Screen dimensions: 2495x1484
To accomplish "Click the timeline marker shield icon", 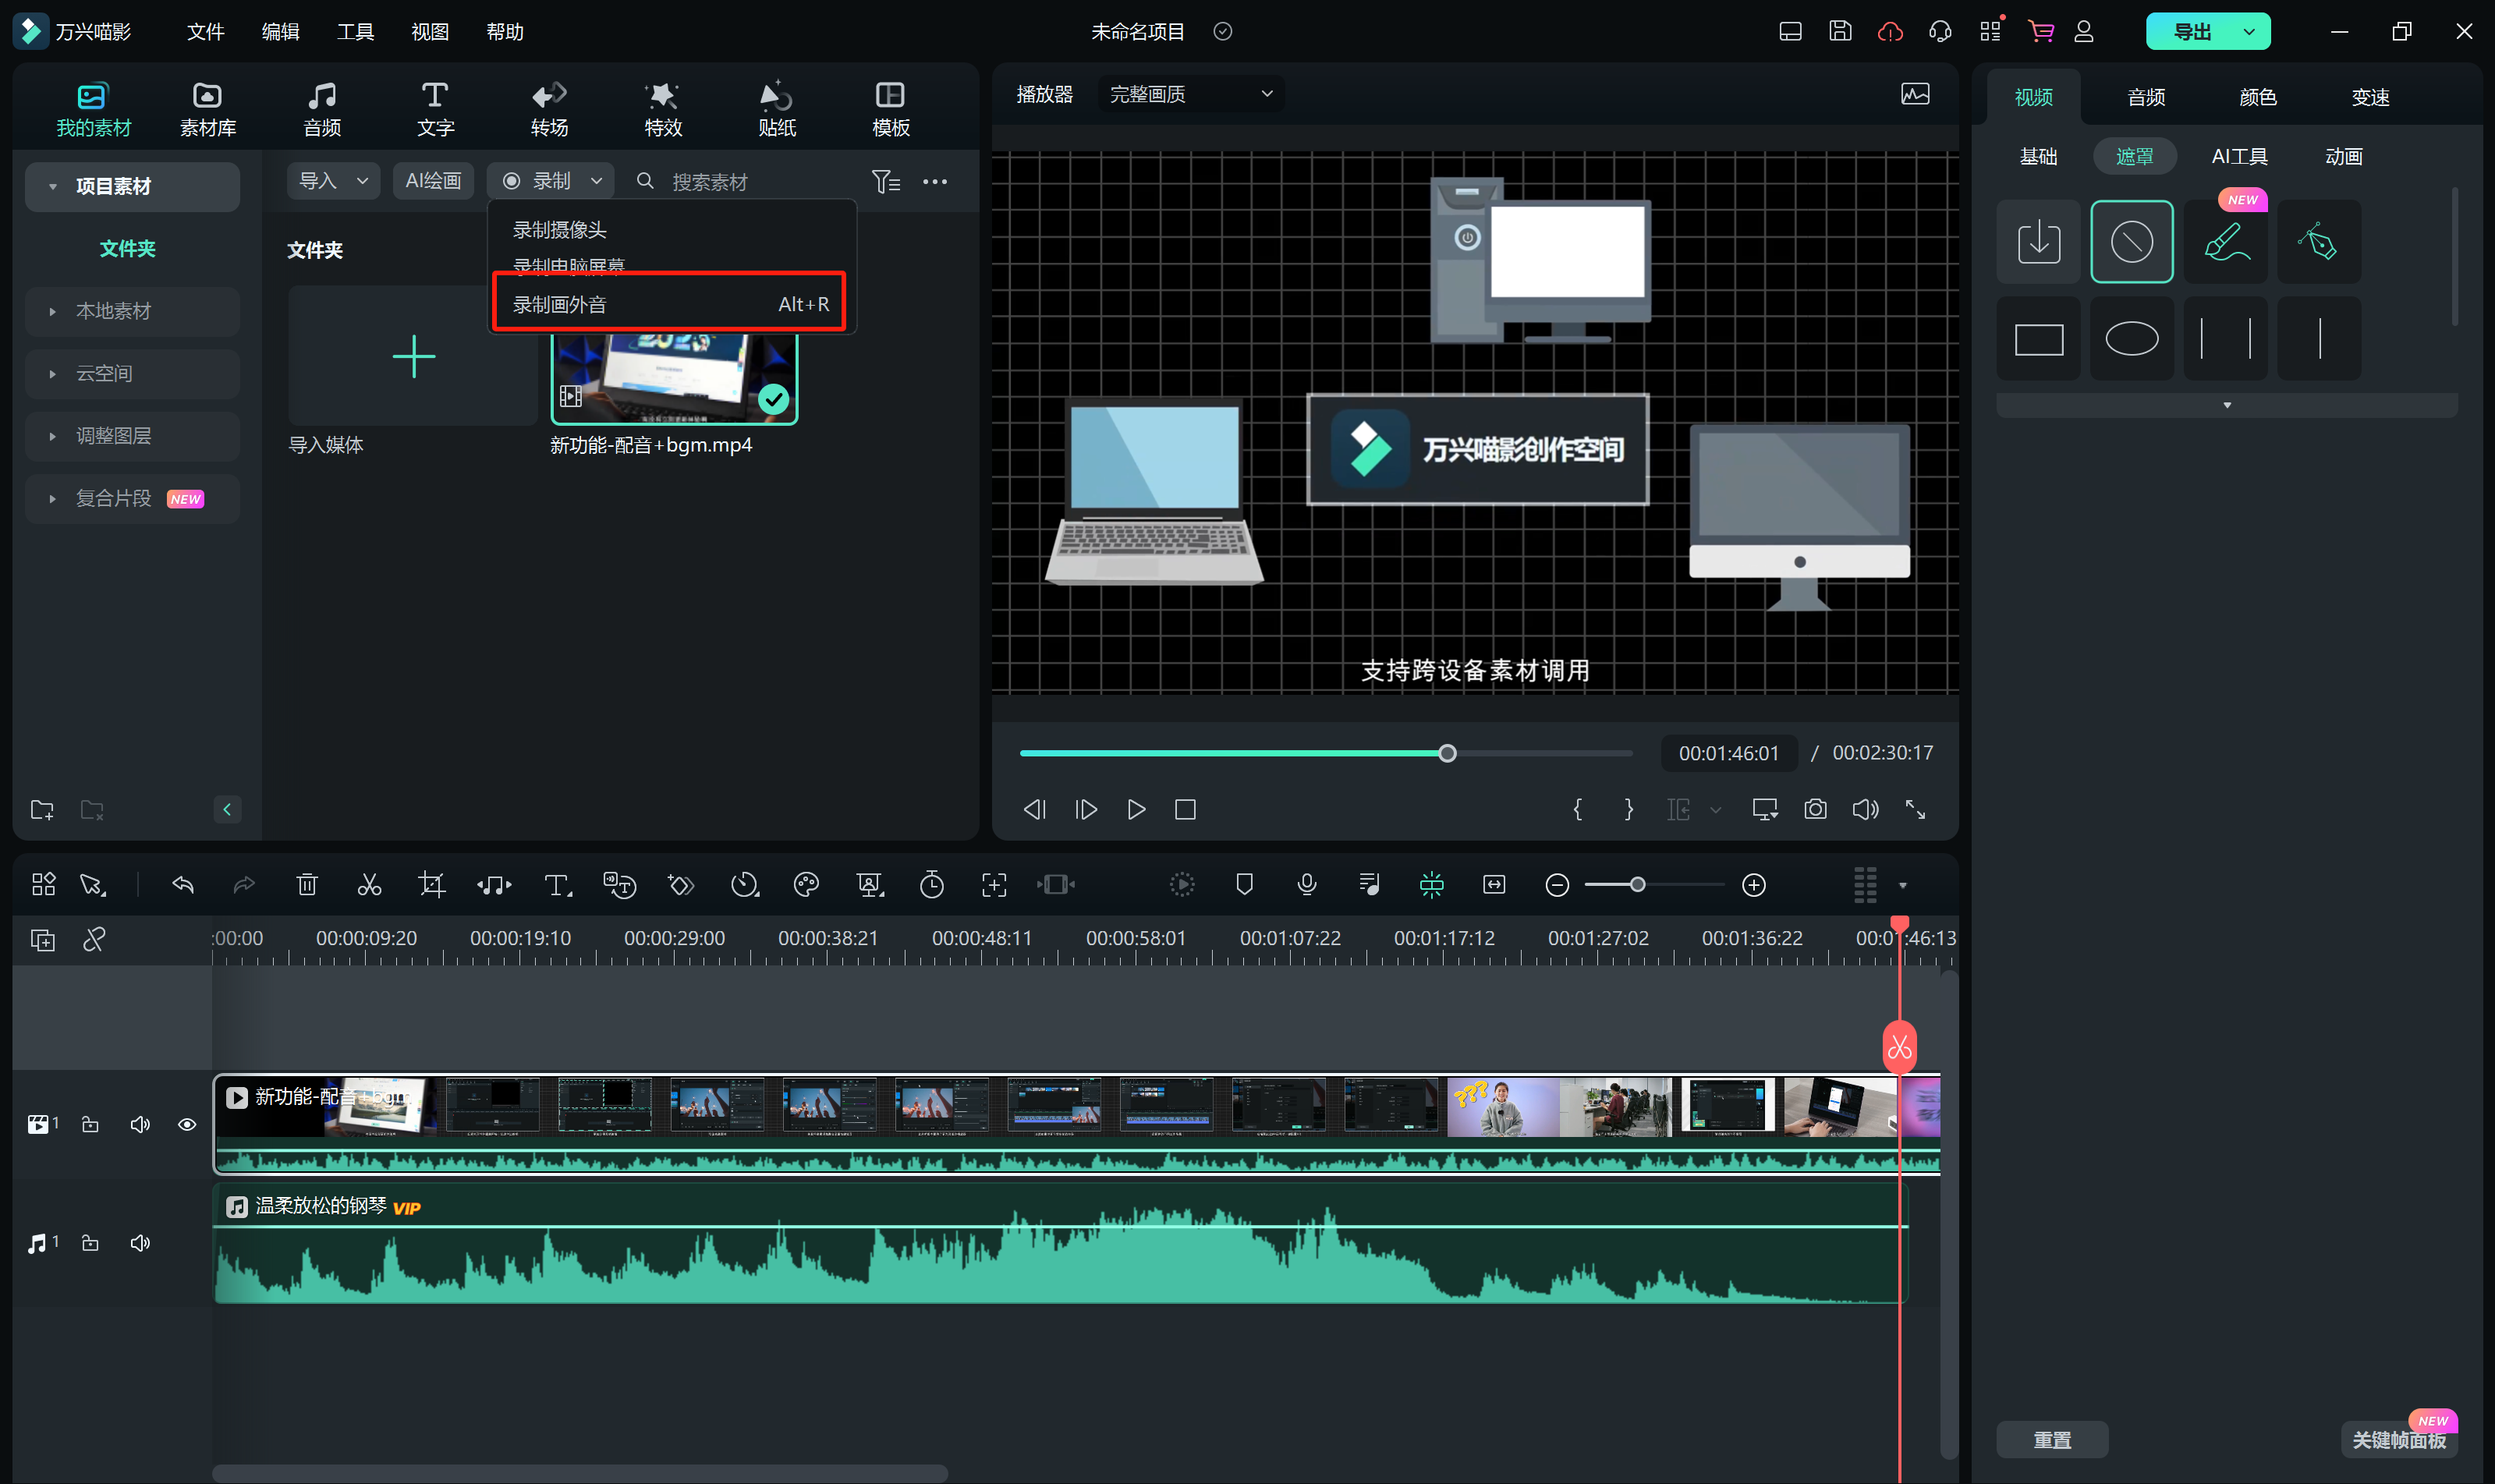I will [1244, 885].
